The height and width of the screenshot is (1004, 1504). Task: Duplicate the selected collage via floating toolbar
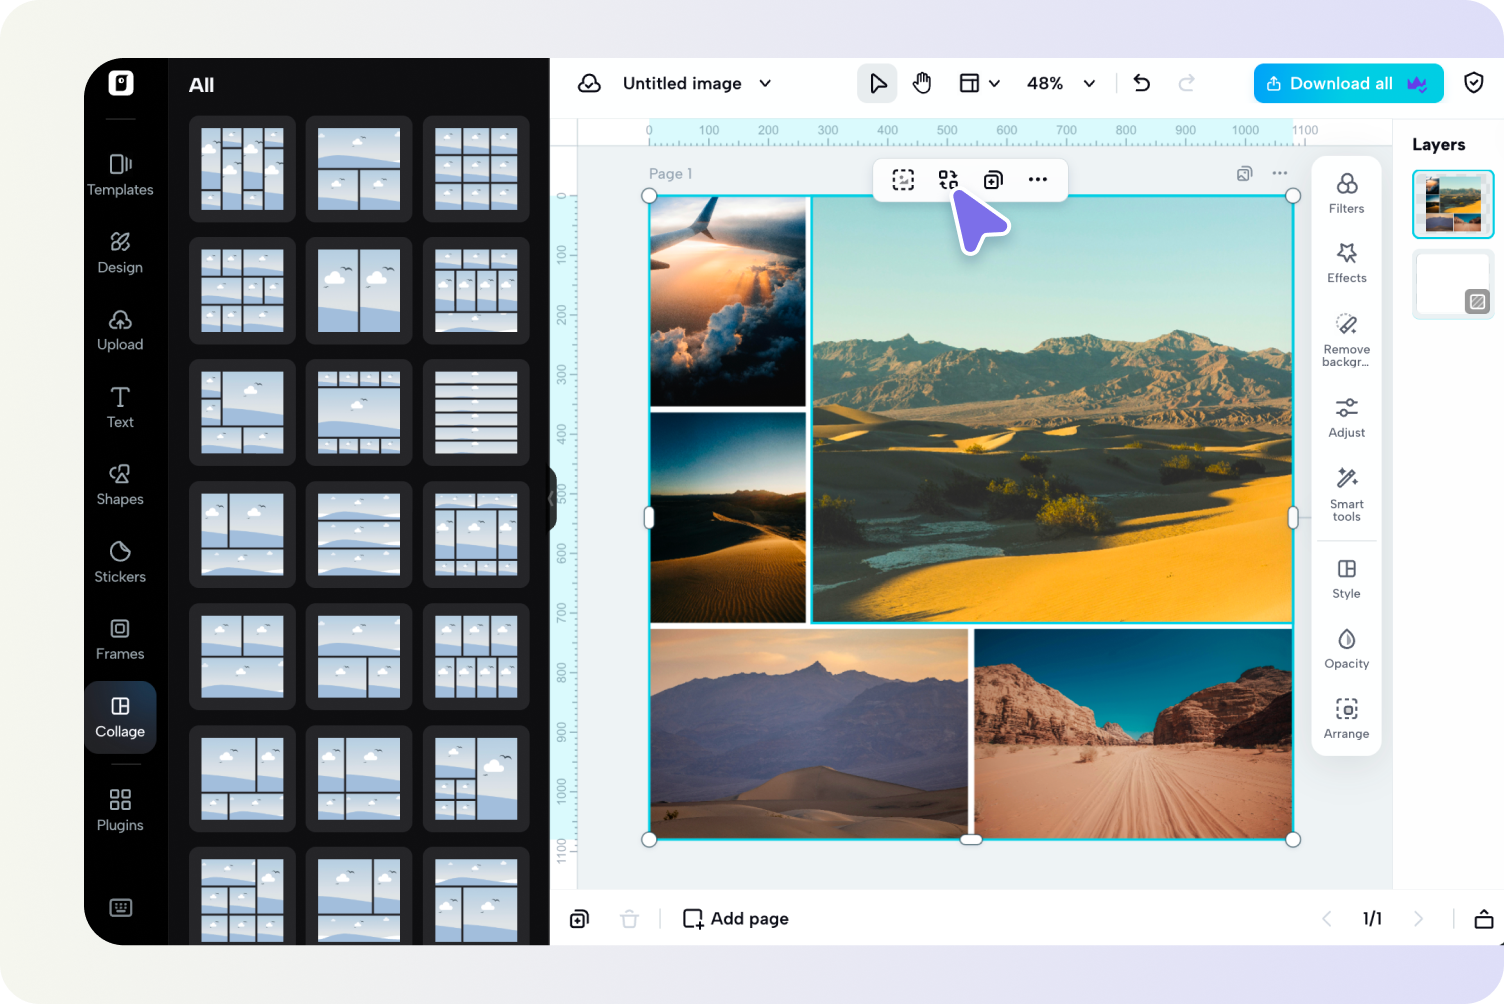[x=993, y=180]
